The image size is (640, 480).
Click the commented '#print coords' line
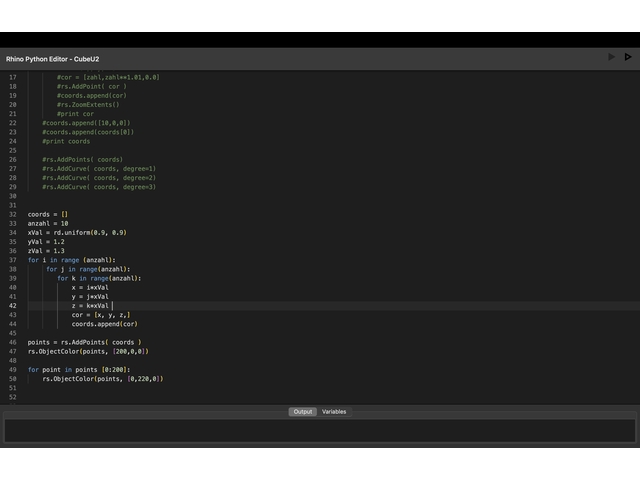(x=66, y=141)
